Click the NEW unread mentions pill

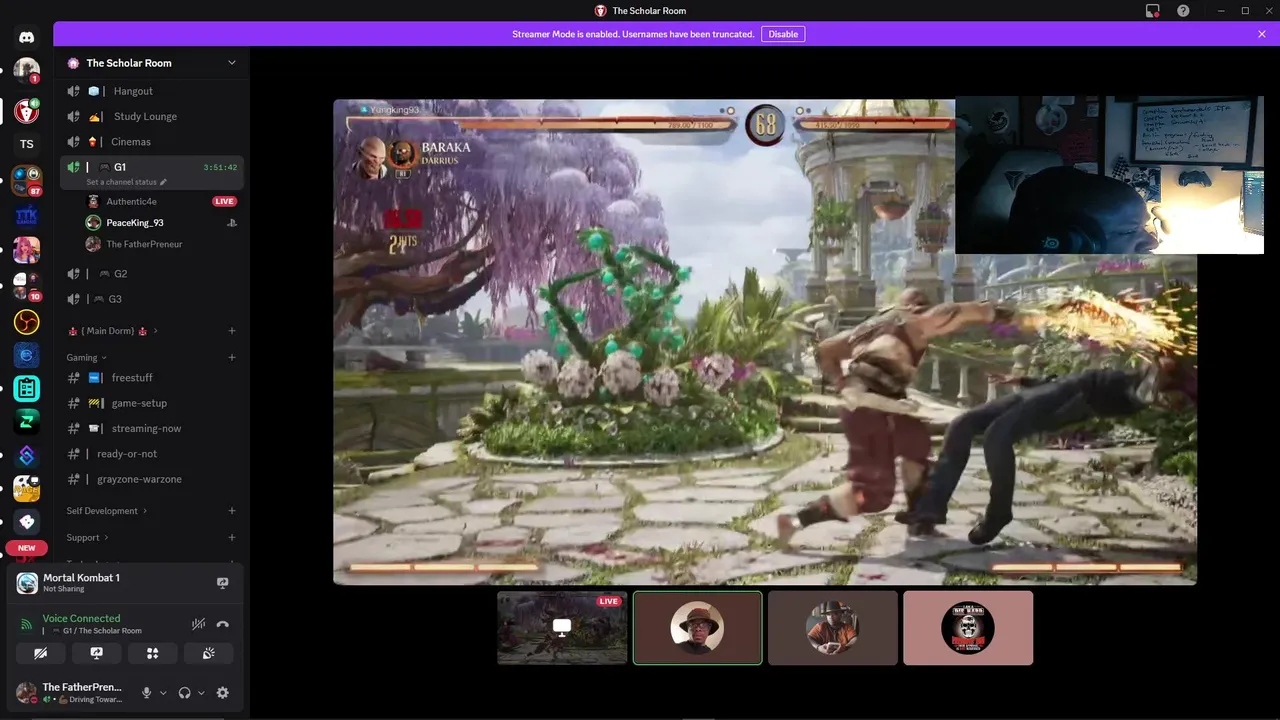pyautogui.click(x=27, y=548)
